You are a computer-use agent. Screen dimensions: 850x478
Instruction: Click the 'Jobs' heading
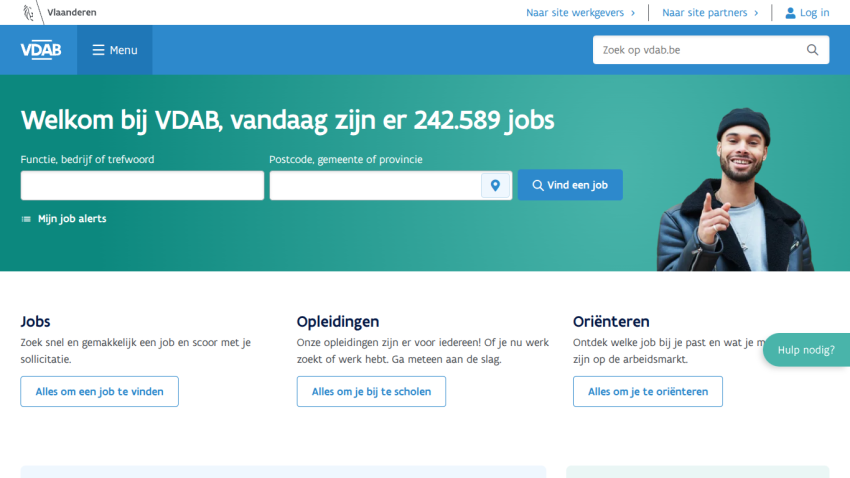point(35,321)
